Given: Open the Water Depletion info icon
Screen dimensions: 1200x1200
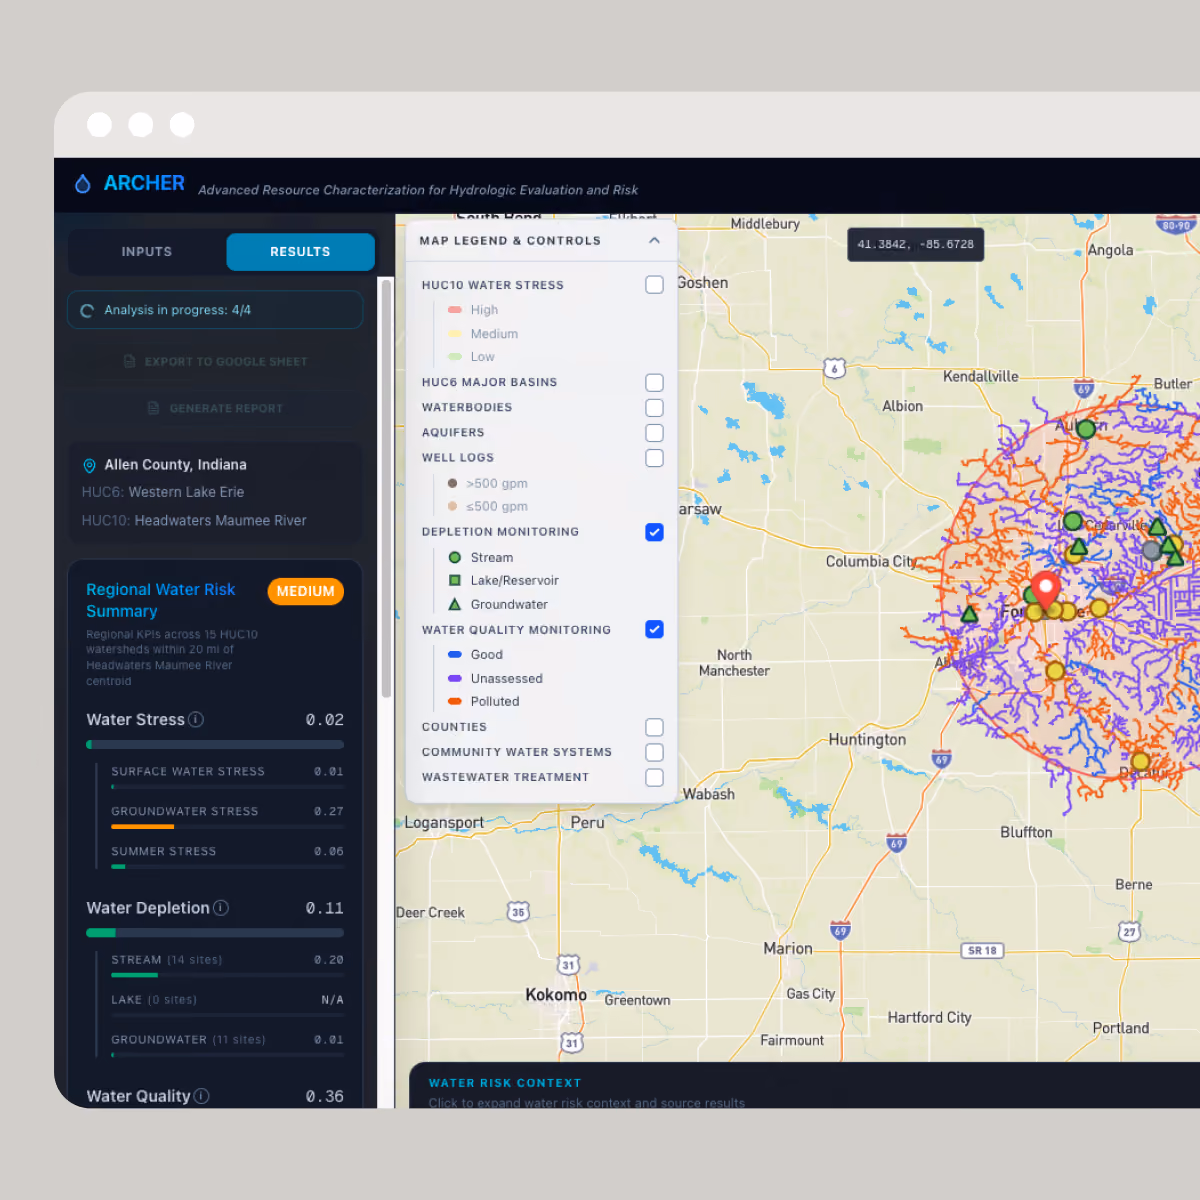Looking at the screenshot, I should (x=221, y=908).
